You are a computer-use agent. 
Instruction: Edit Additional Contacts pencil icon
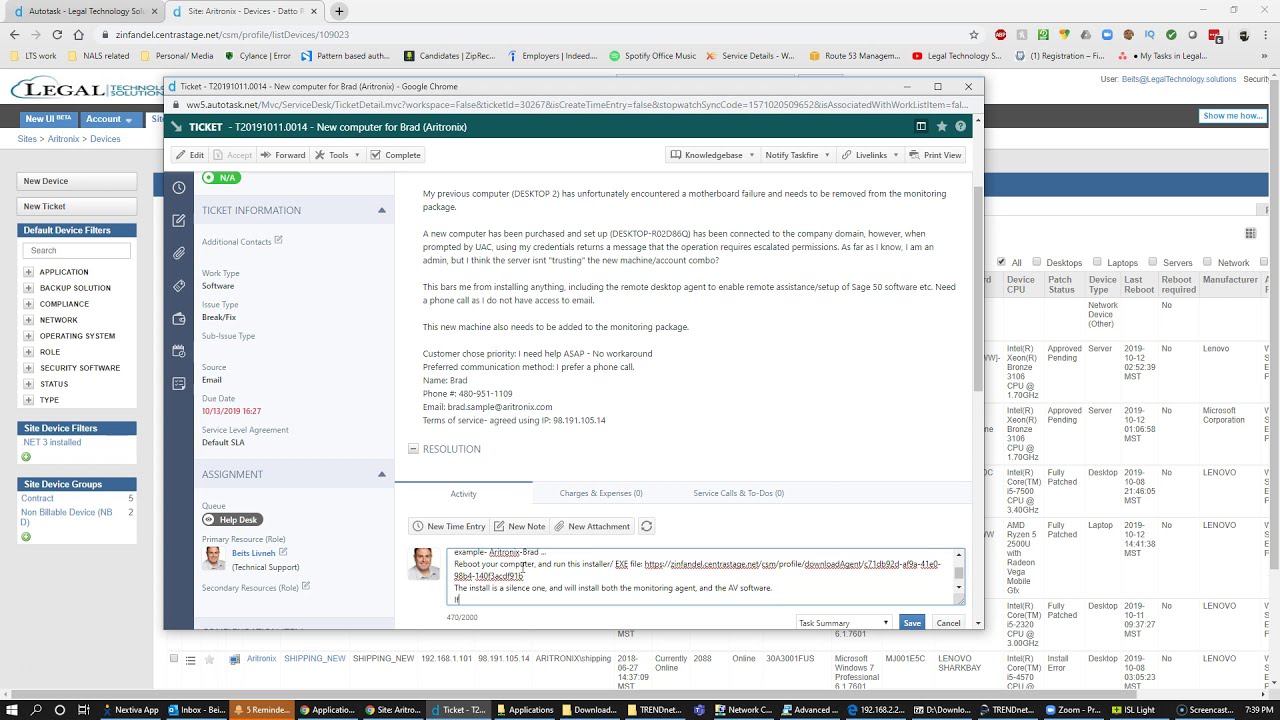[x=278, y=240]
